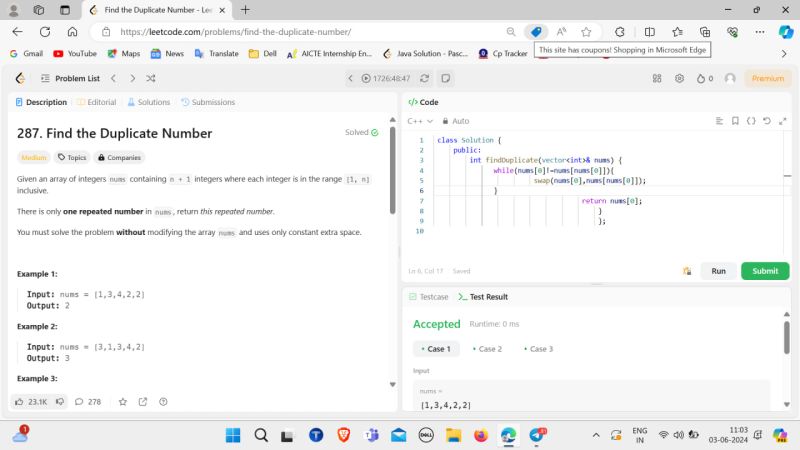Share the problem link icon
800x450 pixels.
tap(143, 402)
